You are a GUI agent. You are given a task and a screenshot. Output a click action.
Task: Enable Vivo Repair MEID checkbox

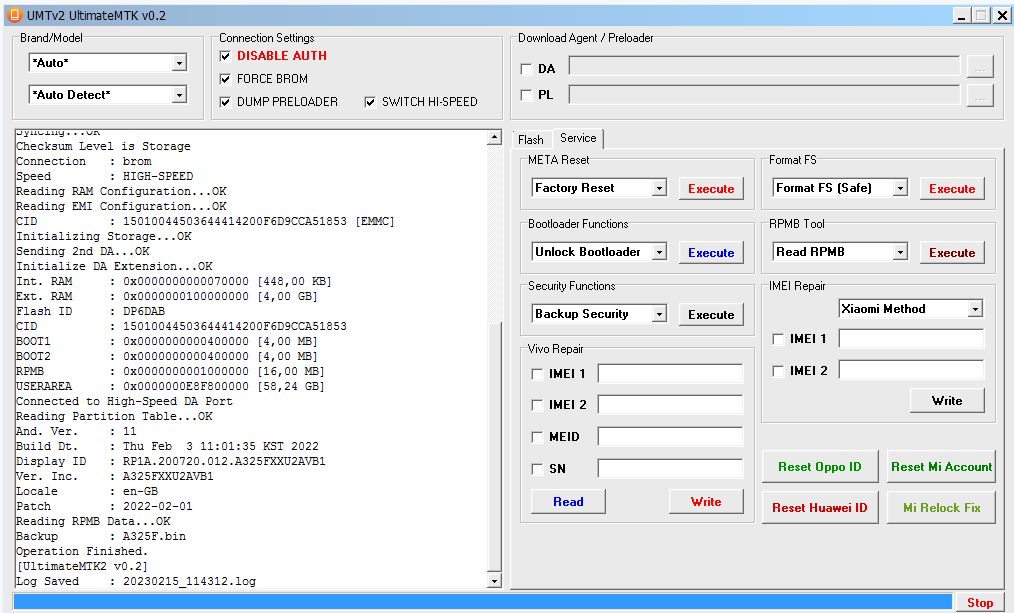[x=537, y=437]
